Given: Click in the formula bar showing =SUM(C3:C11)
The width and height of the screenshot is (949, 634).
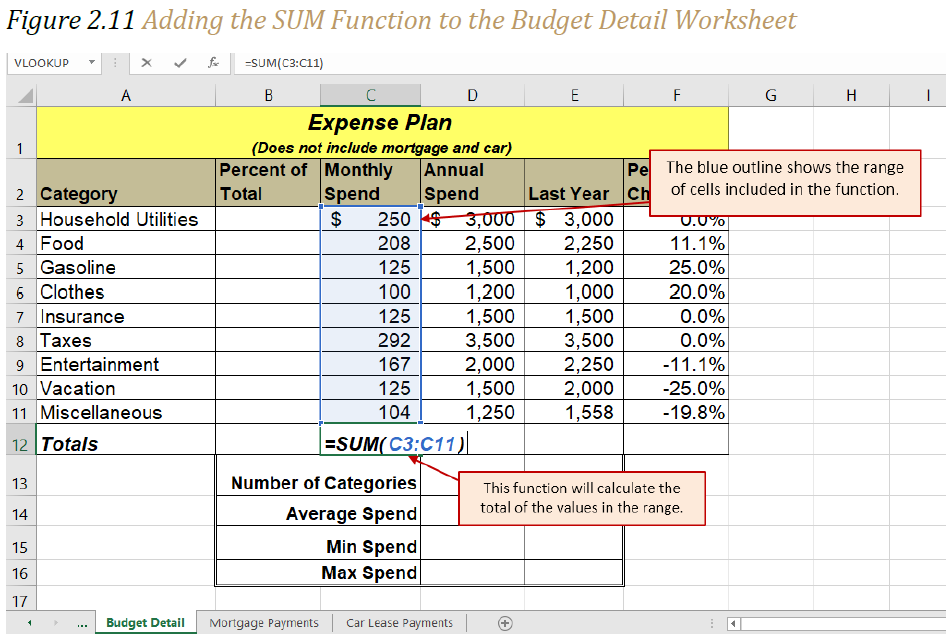Looking at the screenshot, I should click(590, 62).
